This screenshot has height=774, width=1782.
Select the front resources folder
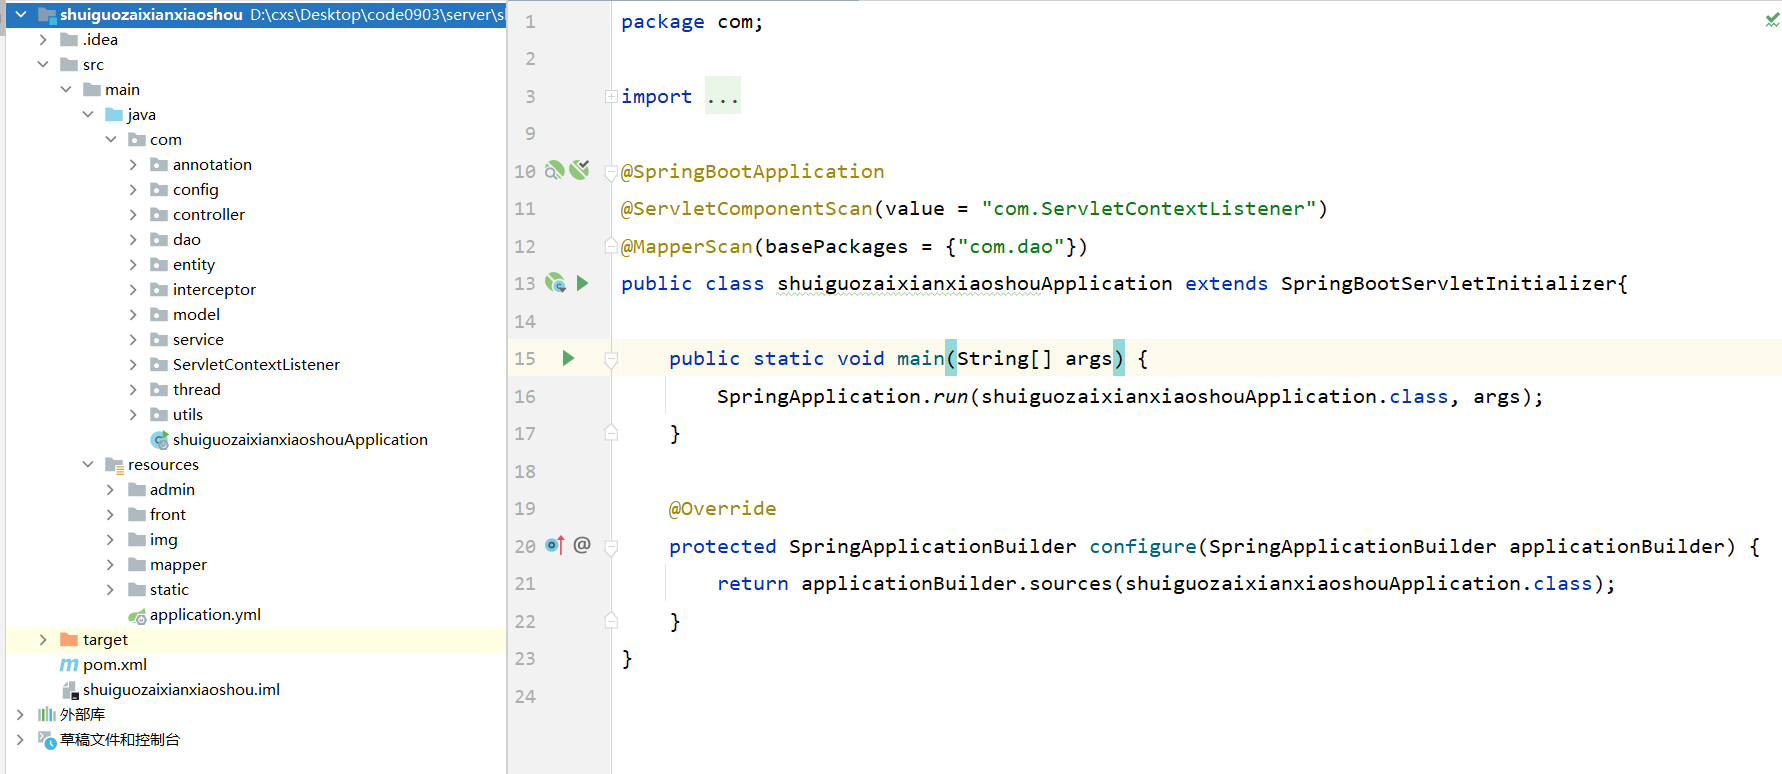pos(168,514)
